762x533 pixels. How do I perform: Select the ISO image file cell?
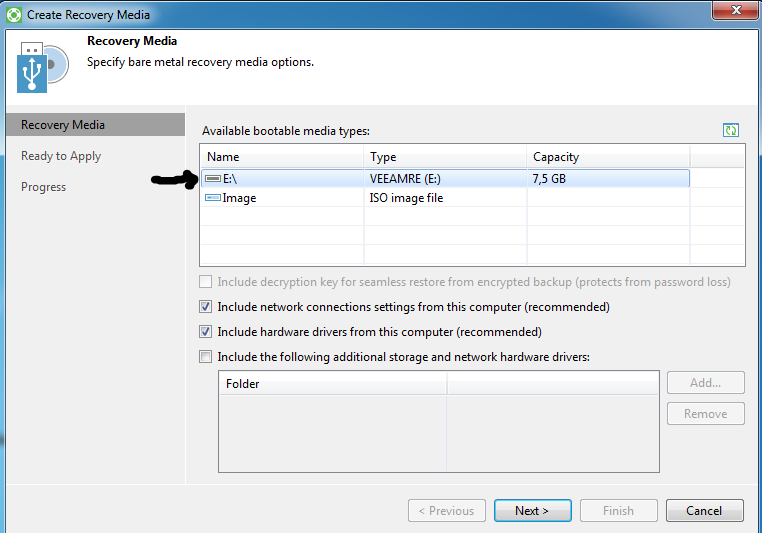pos(406,198)
